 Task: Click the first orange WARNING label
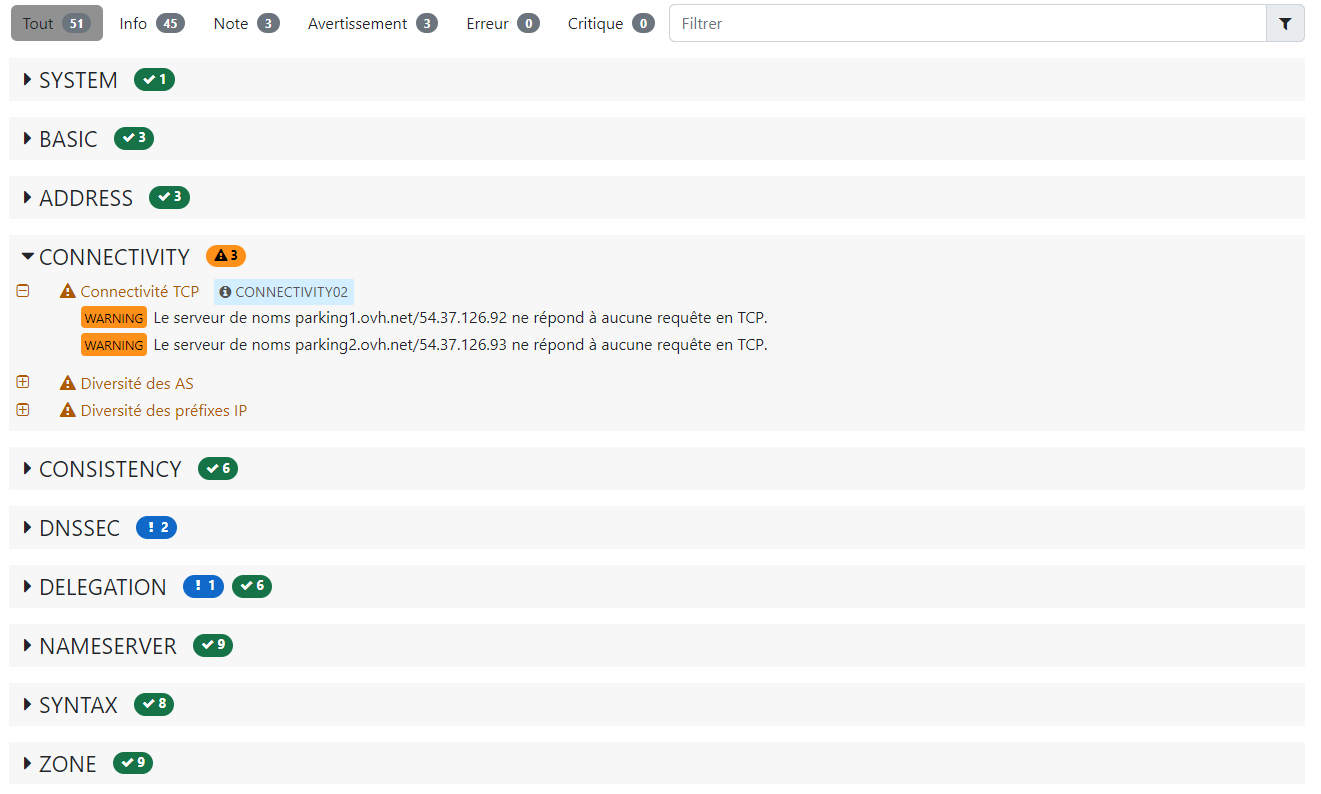pyautogui.click(x=114, y=318)
